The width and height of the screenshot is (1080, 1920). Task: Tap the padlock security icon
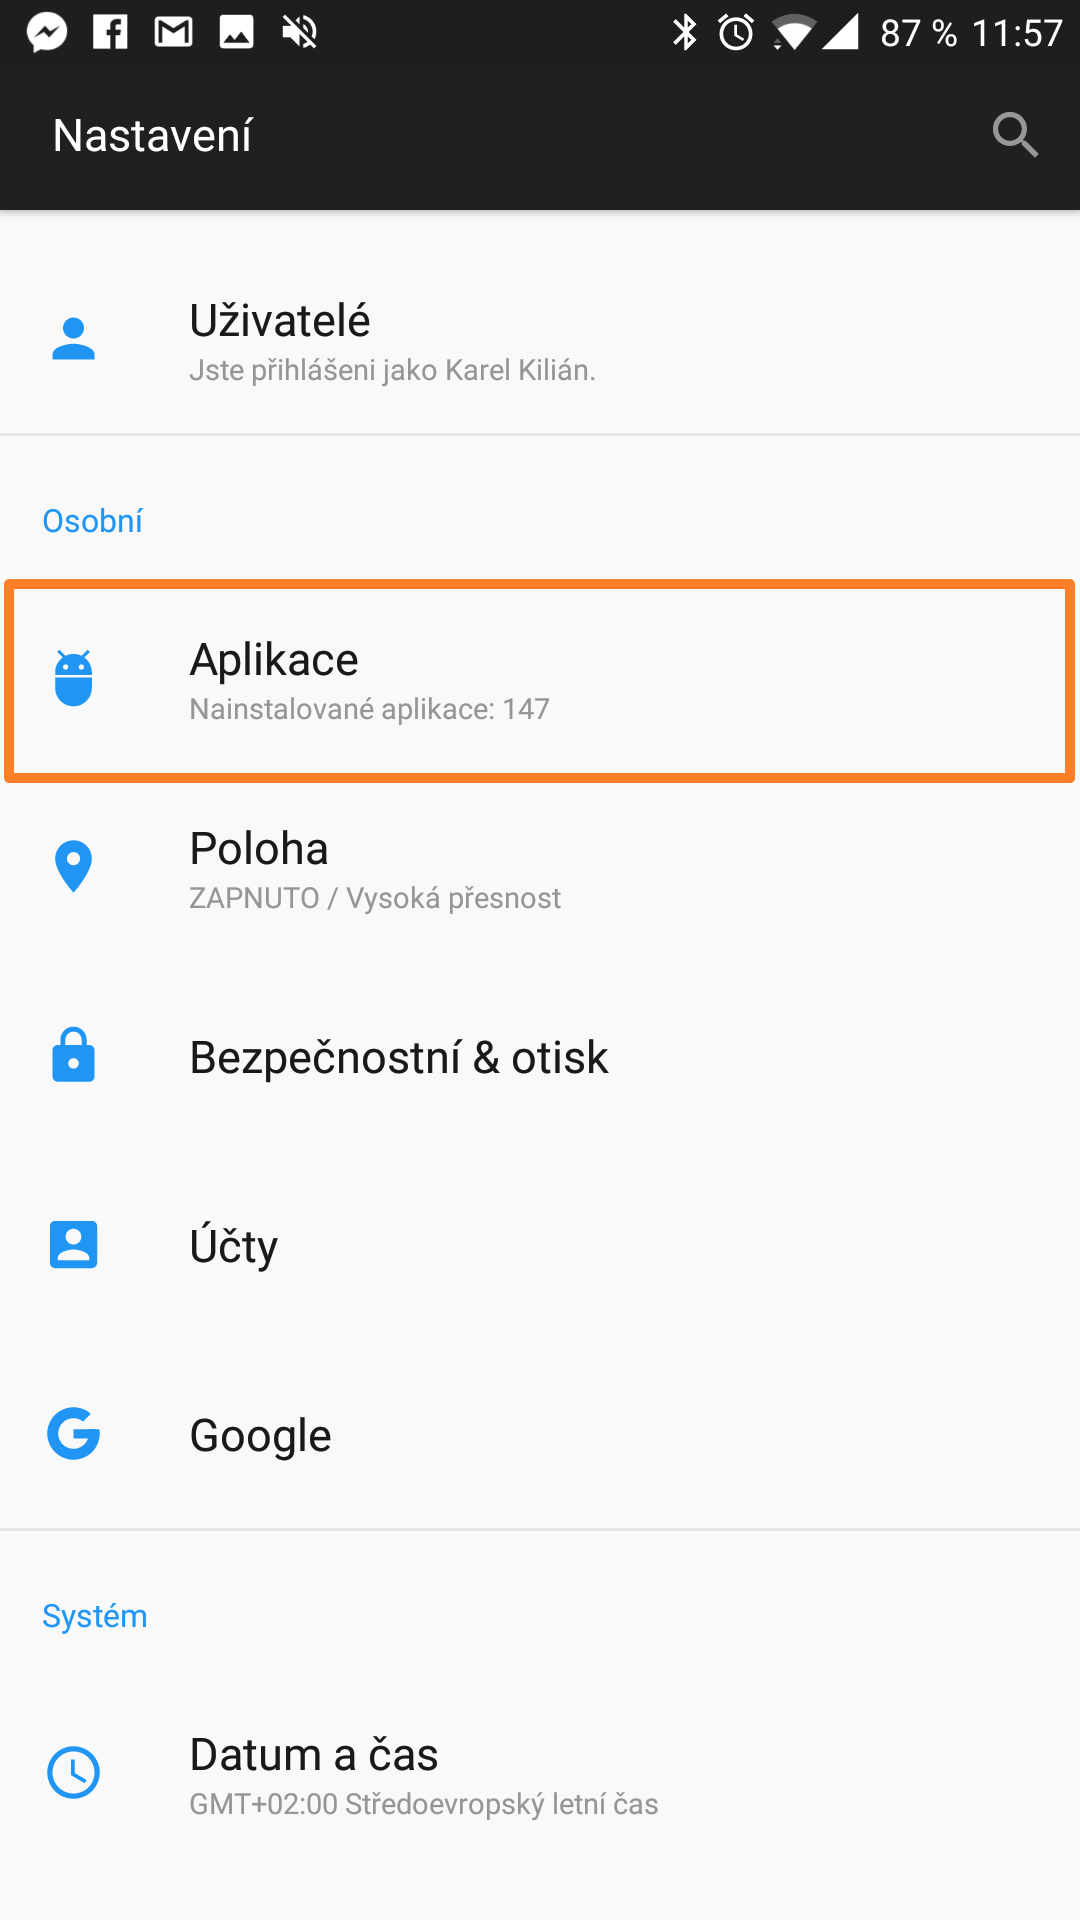(73, 1055)
